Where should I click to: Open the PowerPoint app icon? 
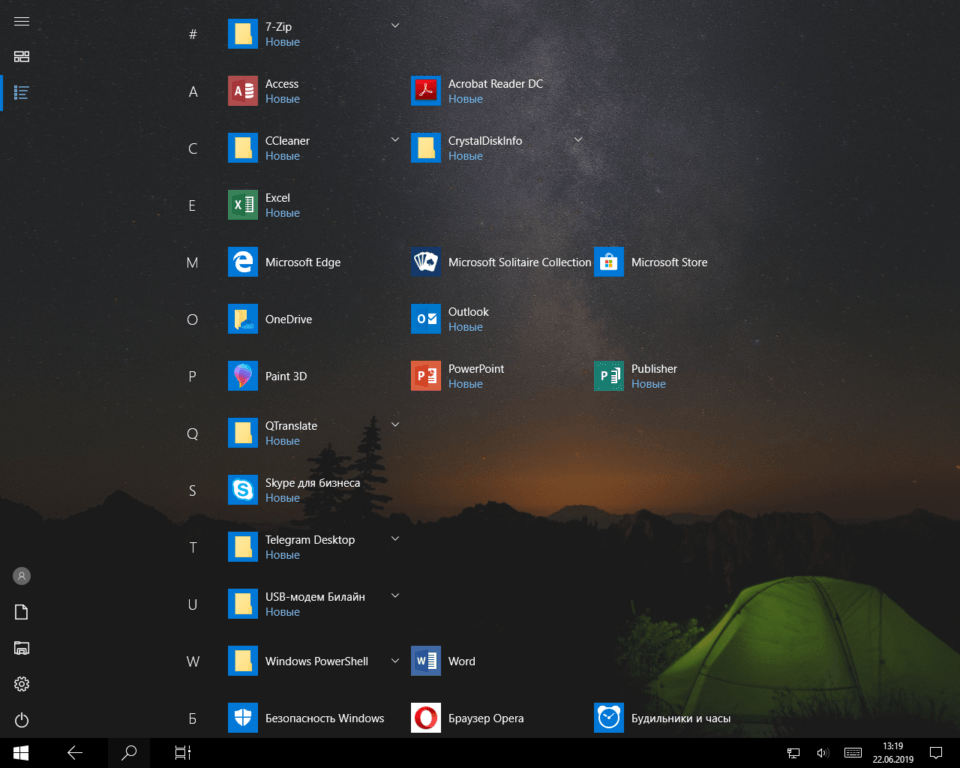(426, 376)
